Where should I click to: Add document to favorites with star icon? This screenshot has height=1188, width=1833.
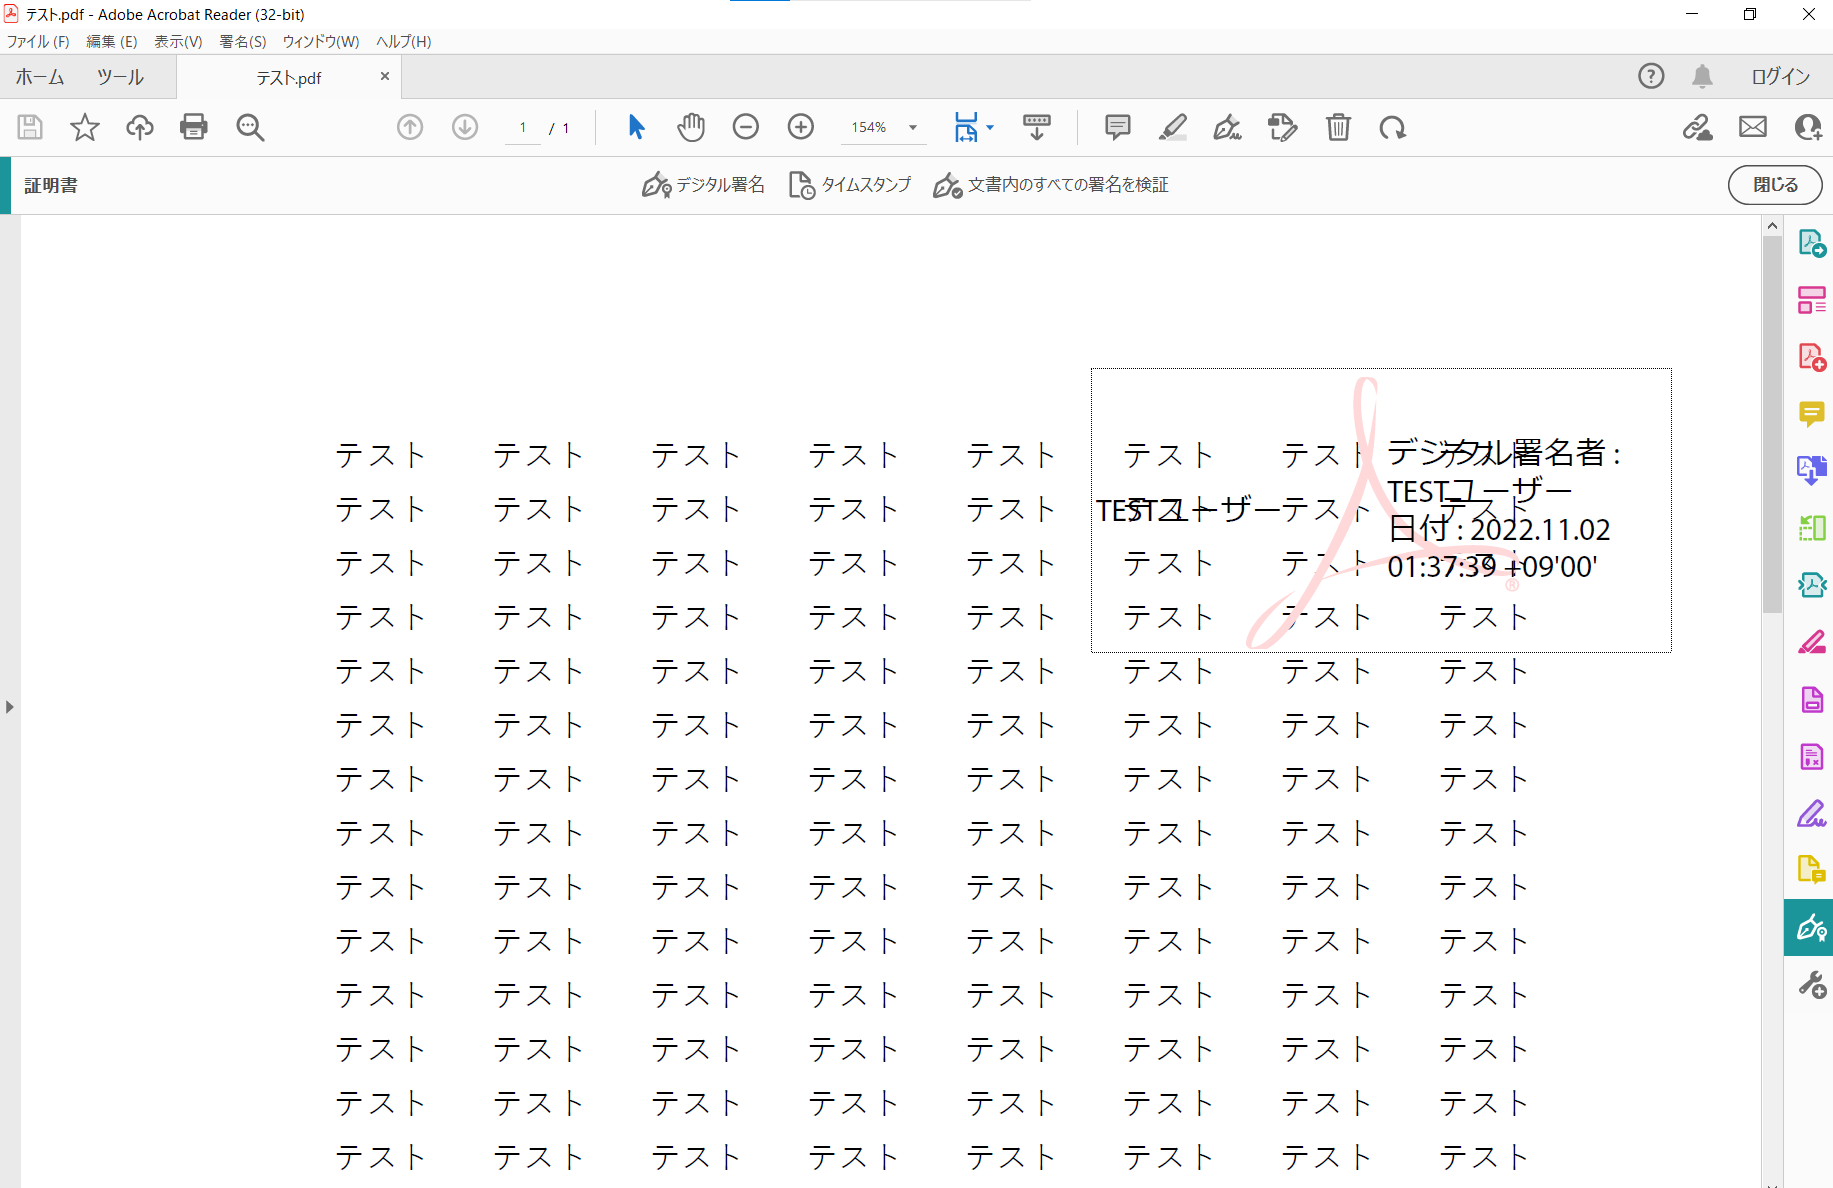(x=85, y=127)
